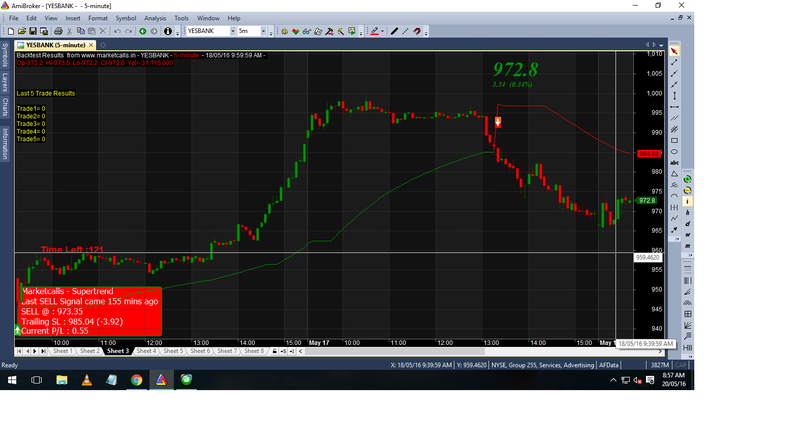Click the red magnet snap icon
Image resolution: width=800 pixels, height=447 pixels.
point(417,31)
